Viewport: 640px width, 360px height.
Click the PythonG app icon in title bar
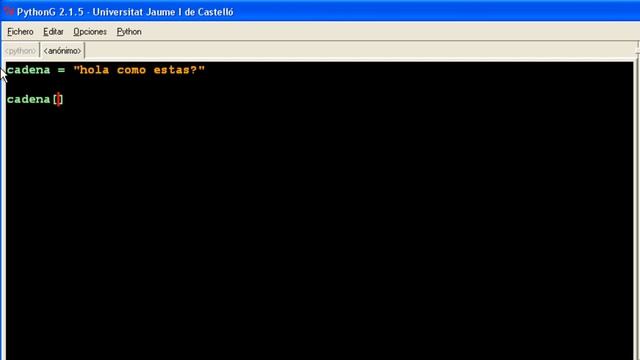pos(9,11)
